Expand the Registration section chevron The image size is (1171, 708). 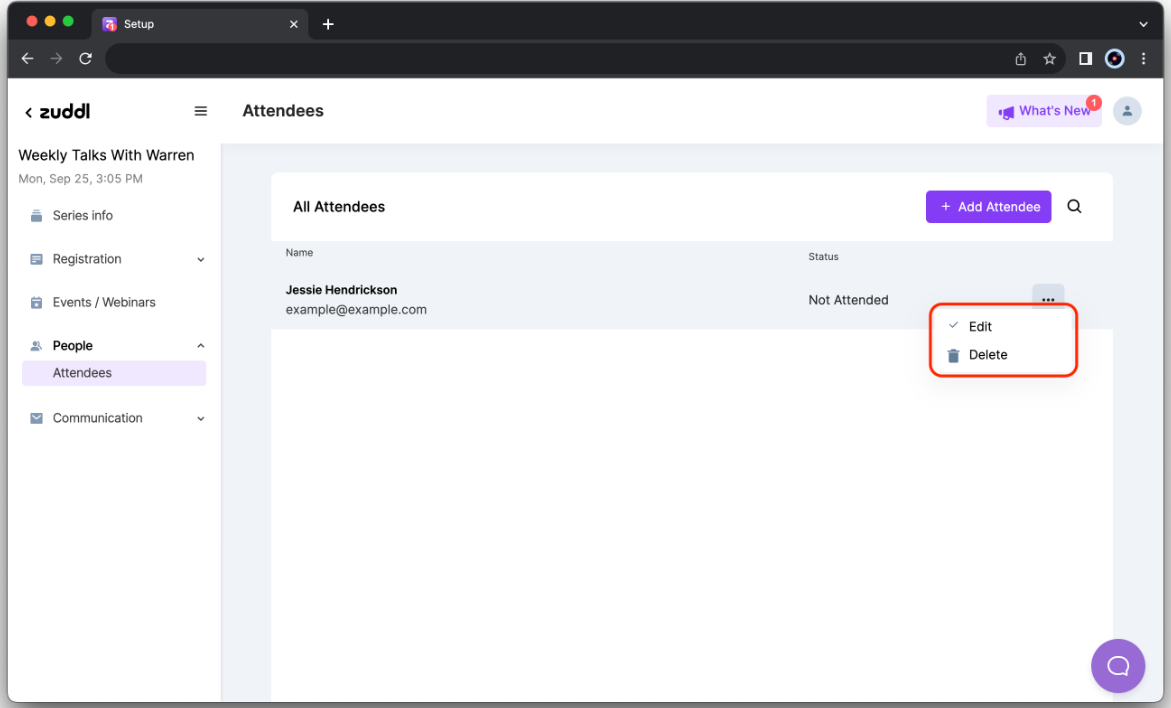coord(200,260)
